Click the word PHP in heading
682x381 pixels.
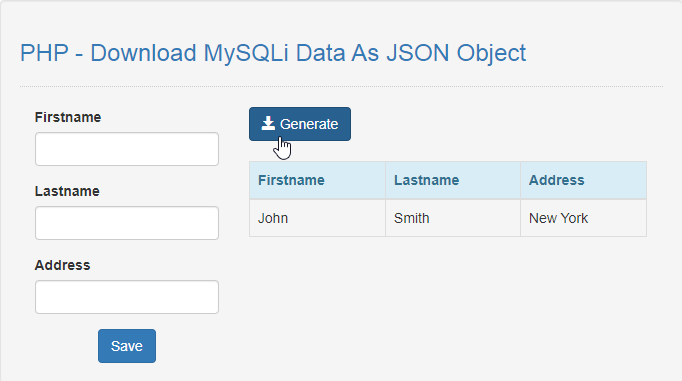point(44,53)
